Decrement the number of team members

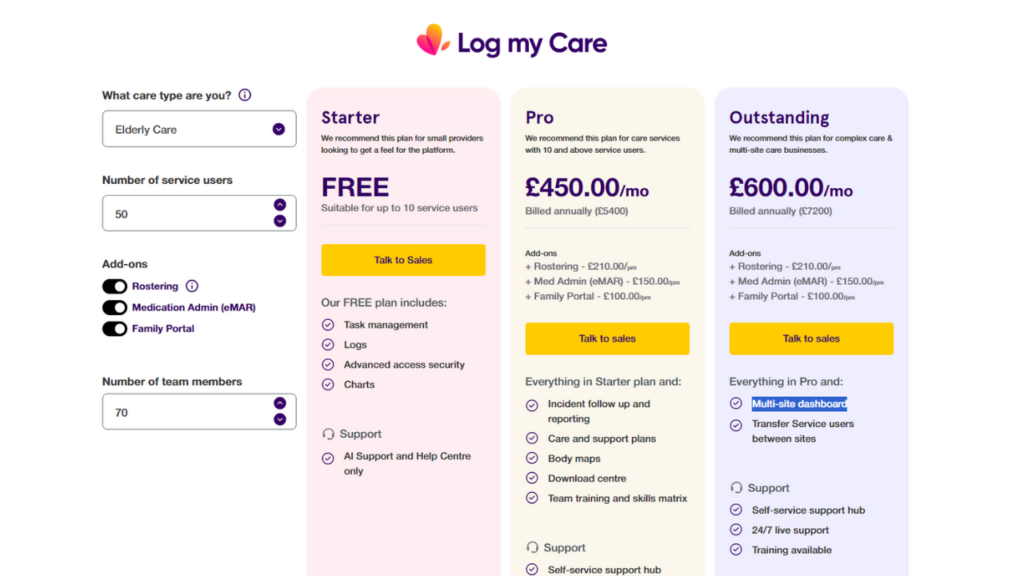tap(279, 418)
